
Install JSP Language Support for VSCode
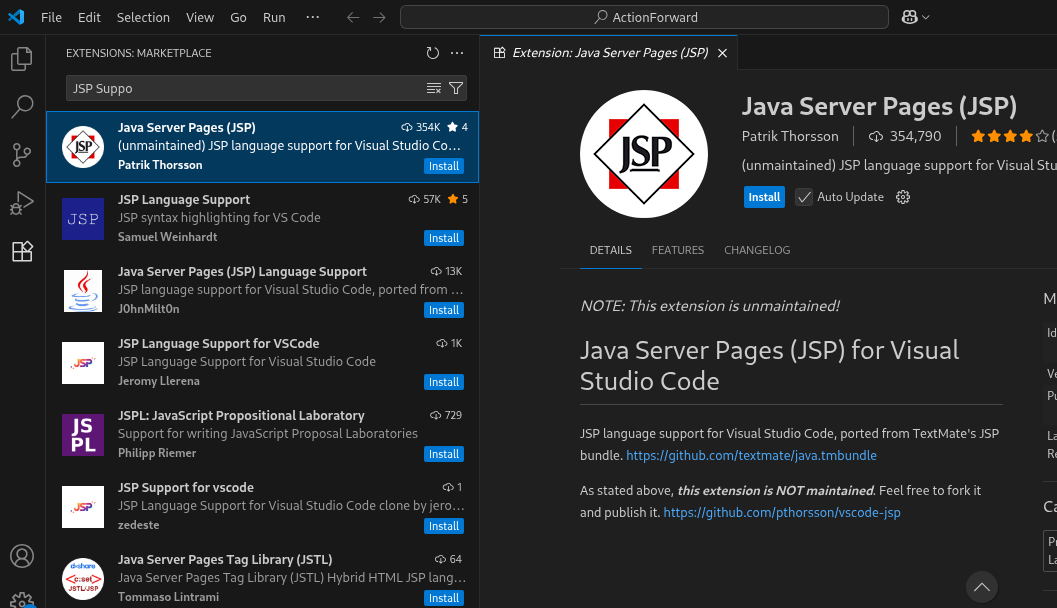click(444, 382)
